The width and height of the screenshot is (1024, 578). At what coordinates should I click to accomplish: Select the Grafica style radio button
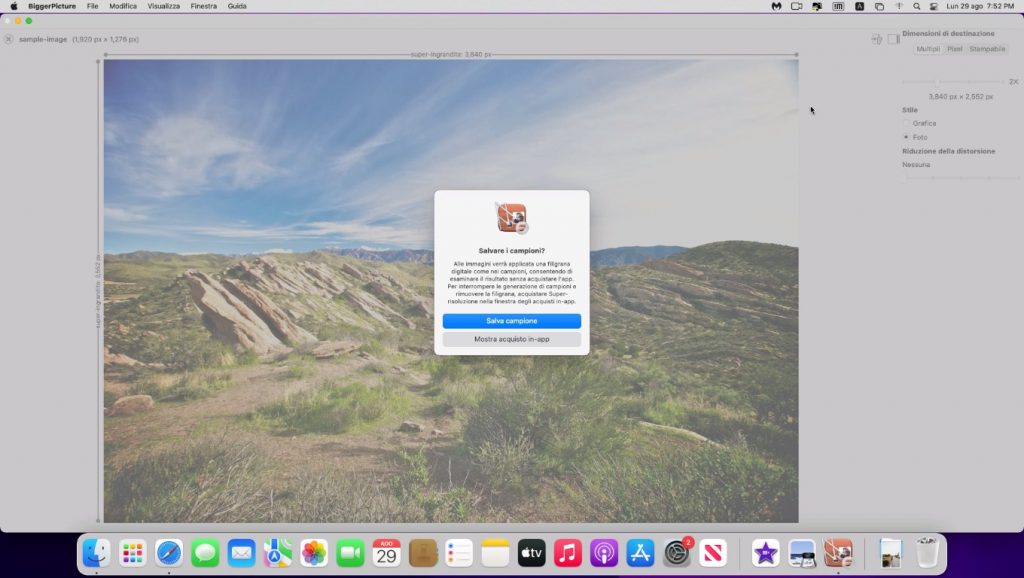click(906, 123)
